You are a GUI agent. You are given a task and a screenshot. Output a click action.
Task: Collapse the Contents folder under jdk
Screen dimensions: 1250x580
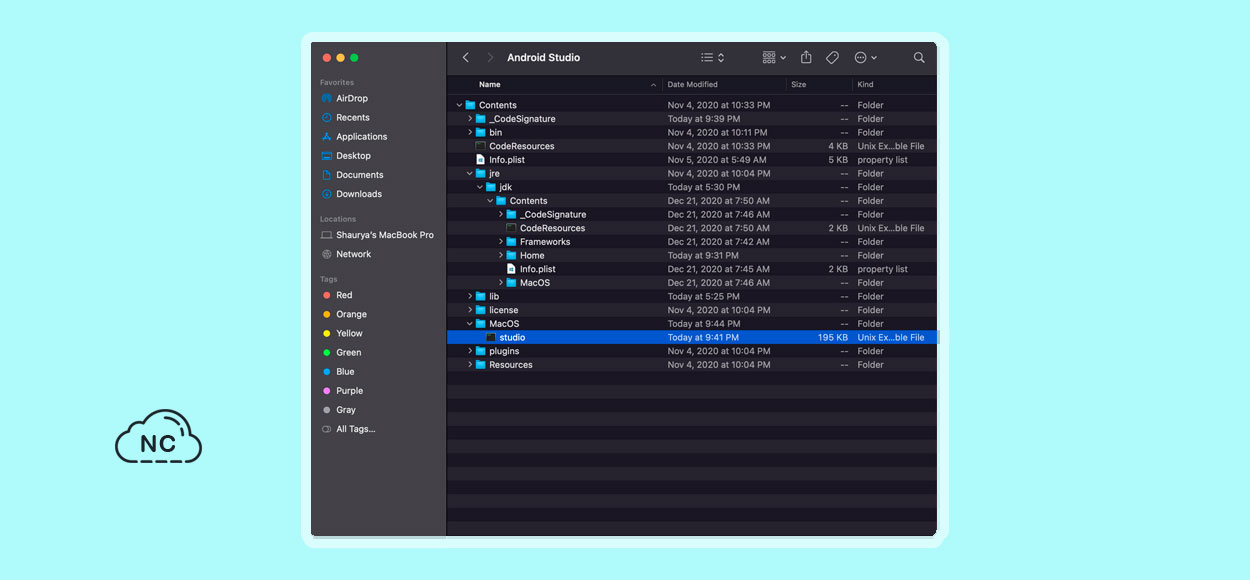pos(490,201)
